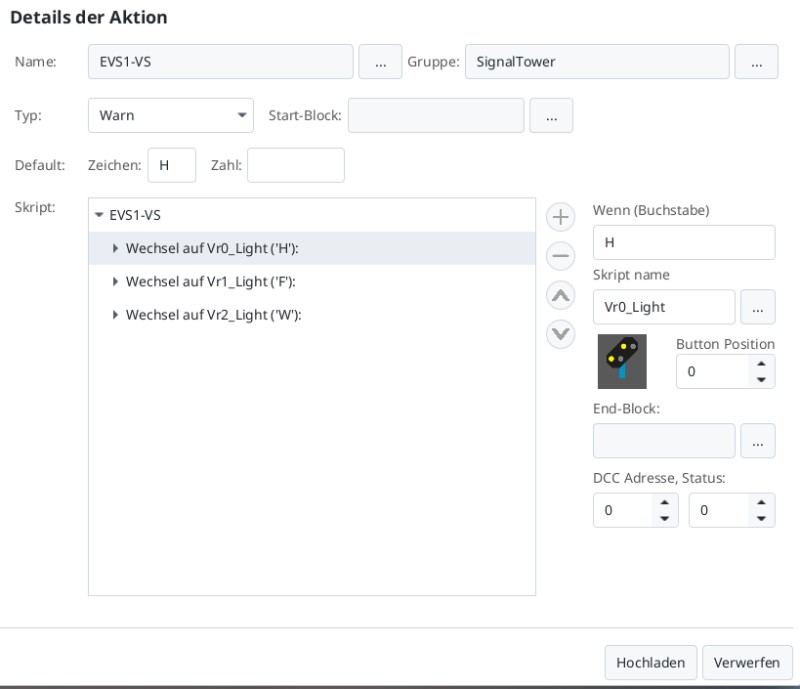Increase DCC Status value
Viewport: 800px width, 689px height.
761,503
